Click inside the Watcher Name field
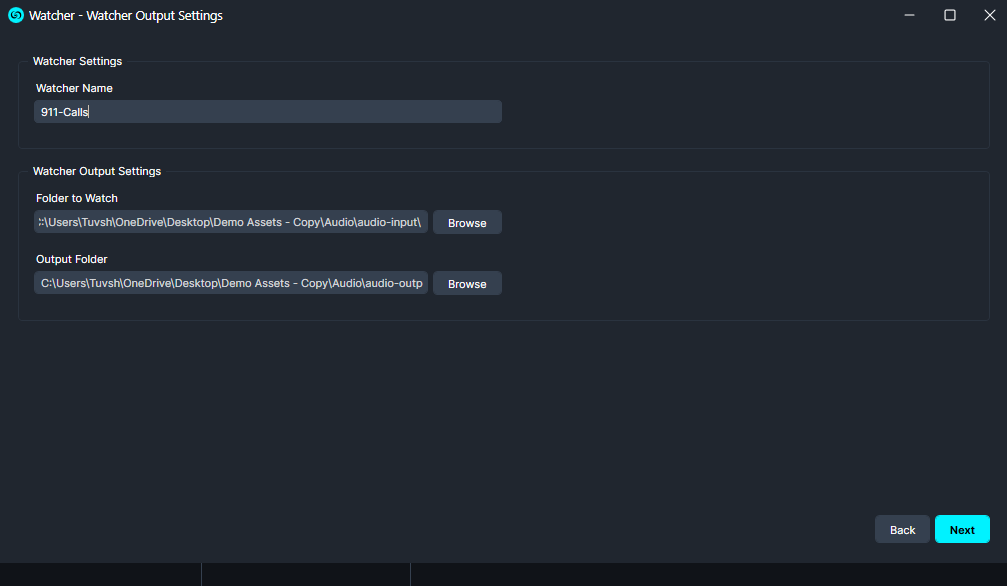 pos(267,111)
